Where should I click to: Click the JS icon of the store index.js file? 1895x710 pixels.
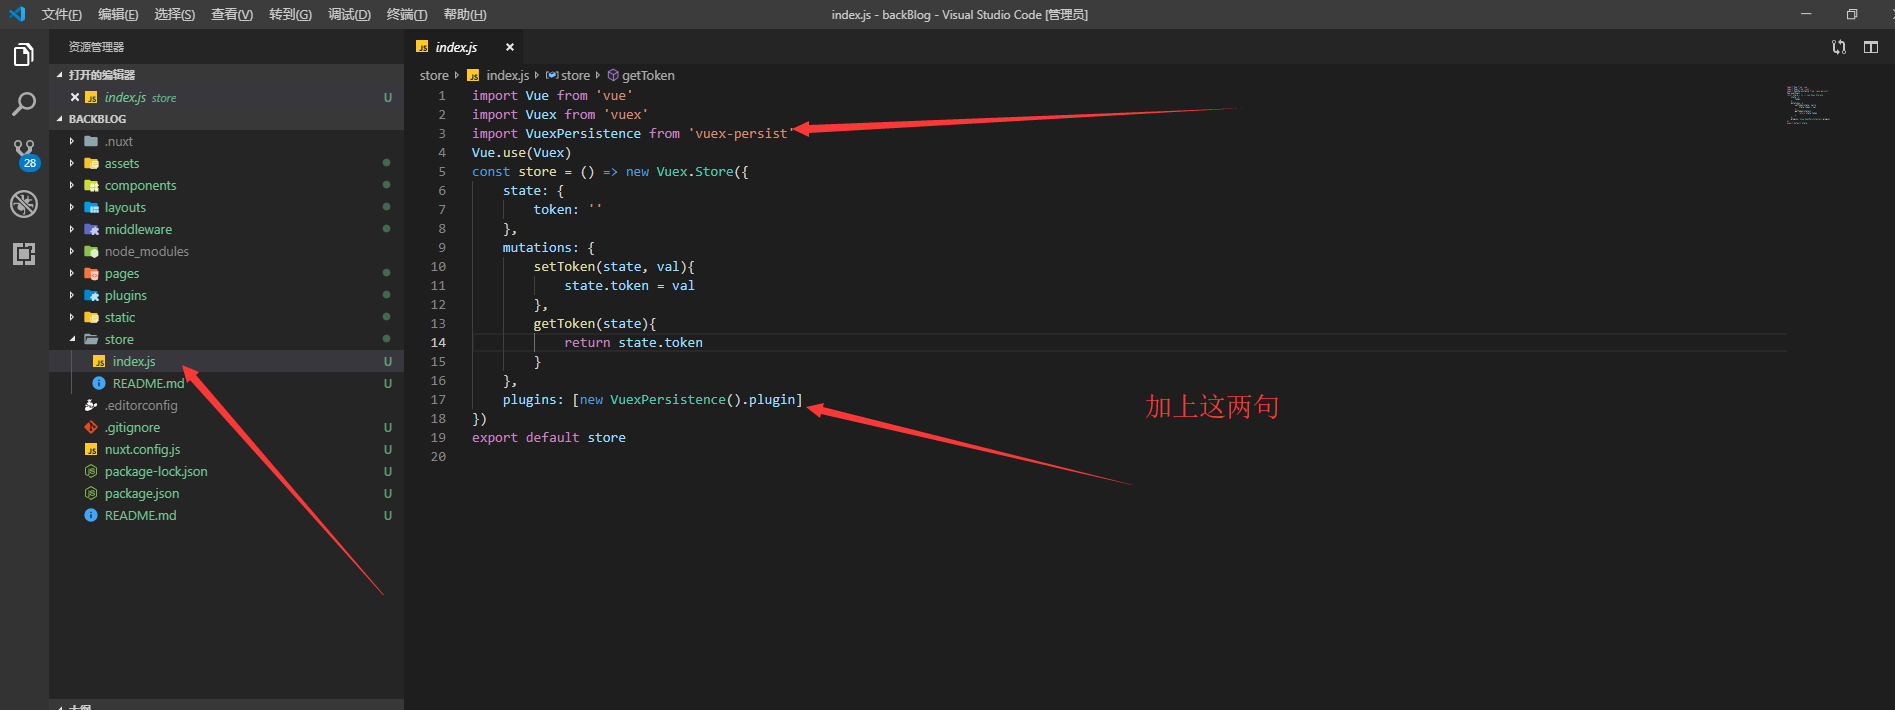[99, 362]
